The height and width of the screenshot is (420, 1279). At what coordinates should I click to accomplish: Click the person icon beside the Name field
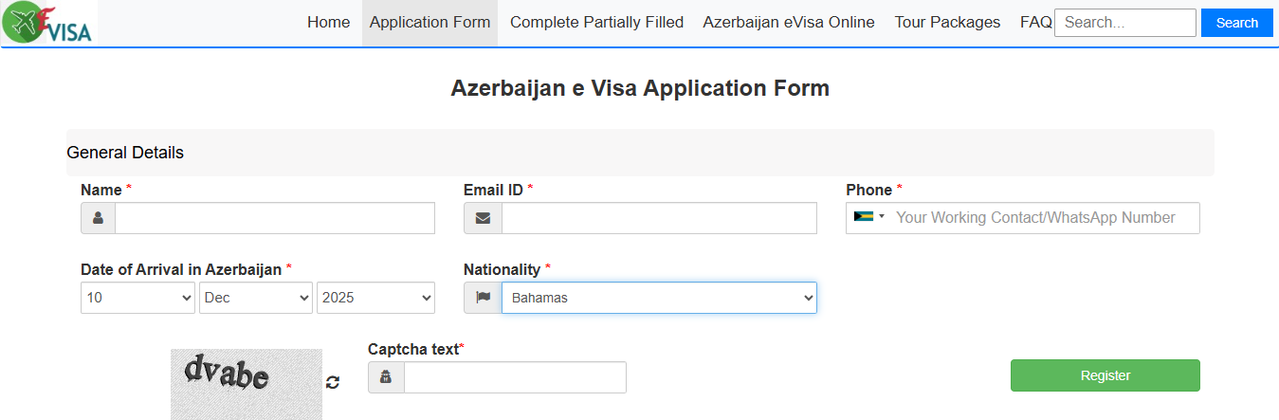98,218
